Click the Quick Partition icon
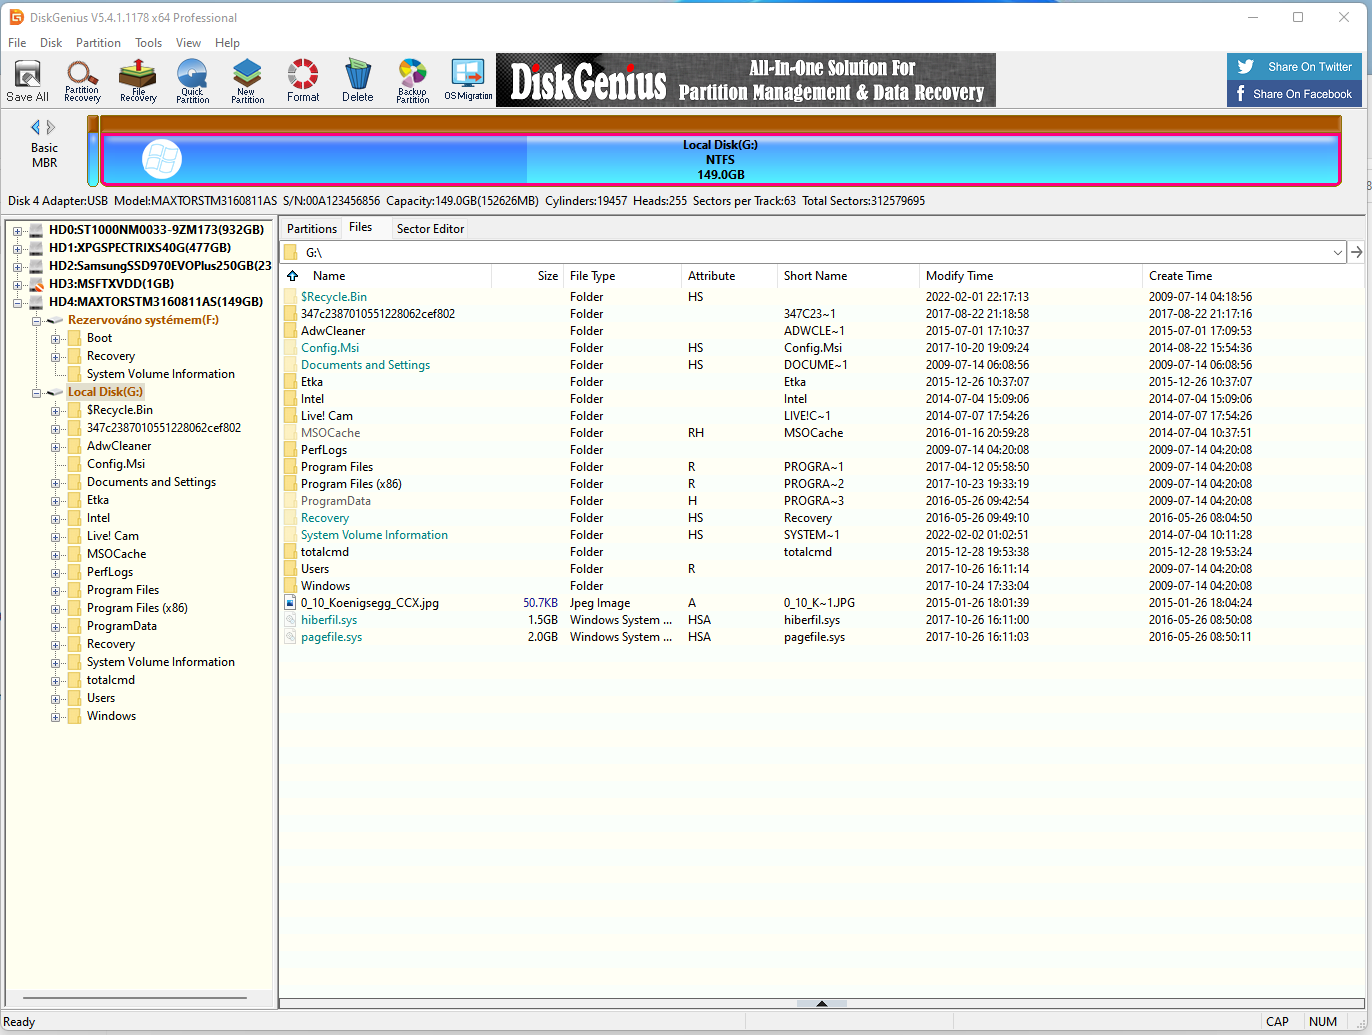1372x1035 pixels. pyautogui.click(x=192, y=81)
